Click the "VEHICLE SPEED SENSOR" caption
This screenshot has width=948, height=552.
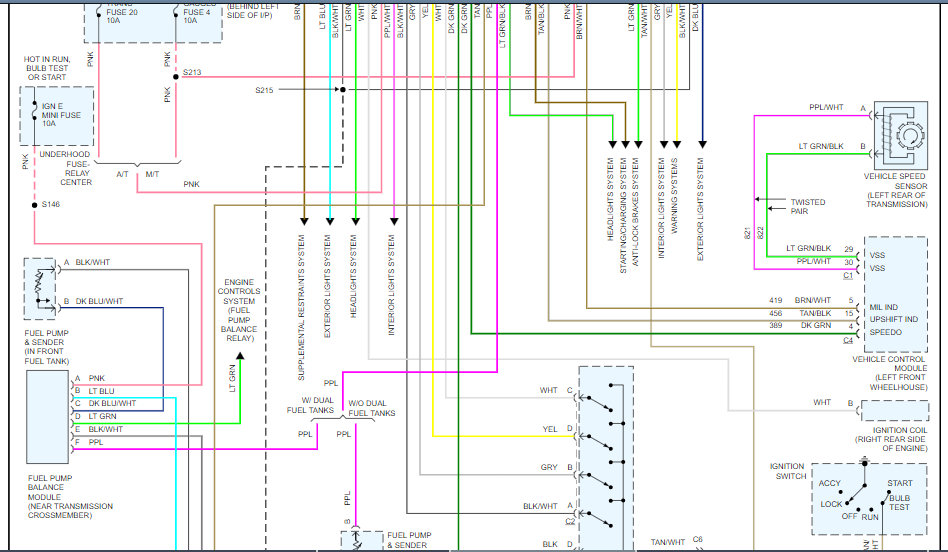(x=896, y=190)
